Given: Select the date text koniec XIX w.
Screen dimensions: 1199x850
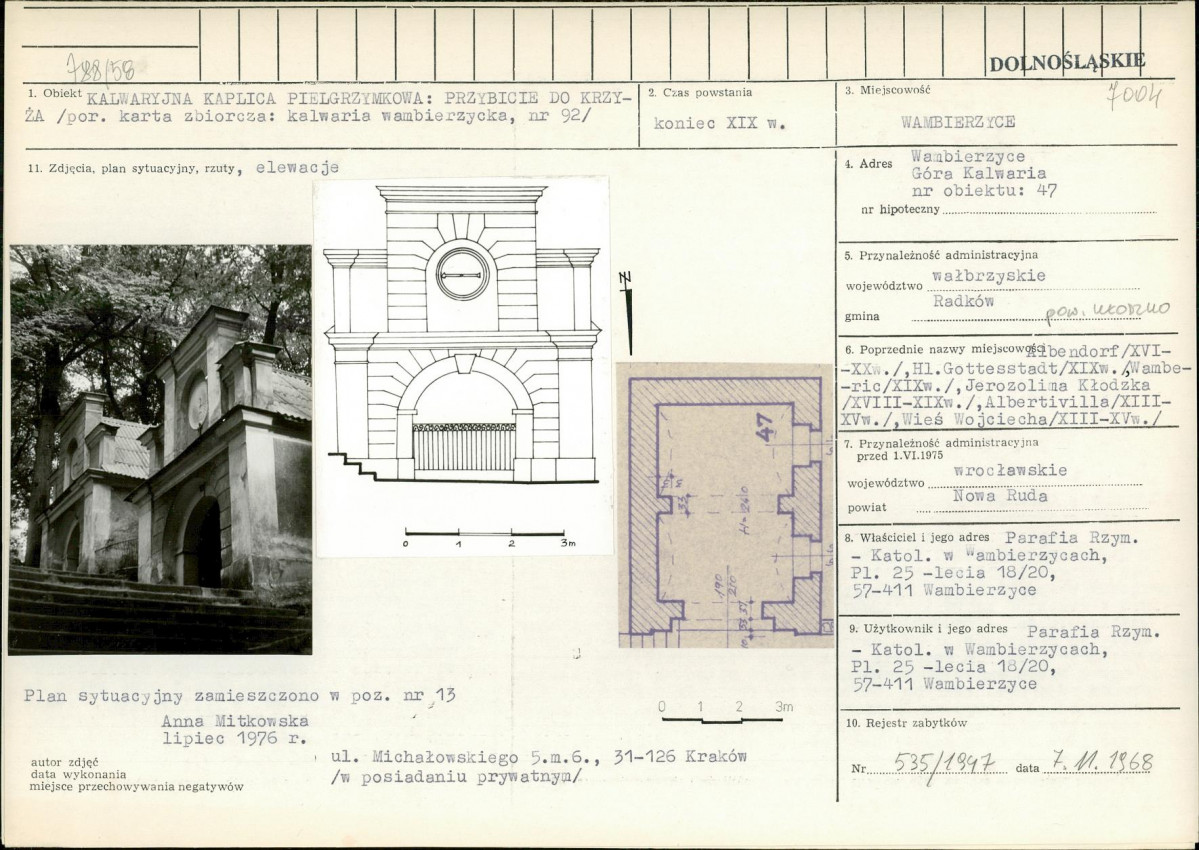Looking at the screenshot, I should 720,123.
